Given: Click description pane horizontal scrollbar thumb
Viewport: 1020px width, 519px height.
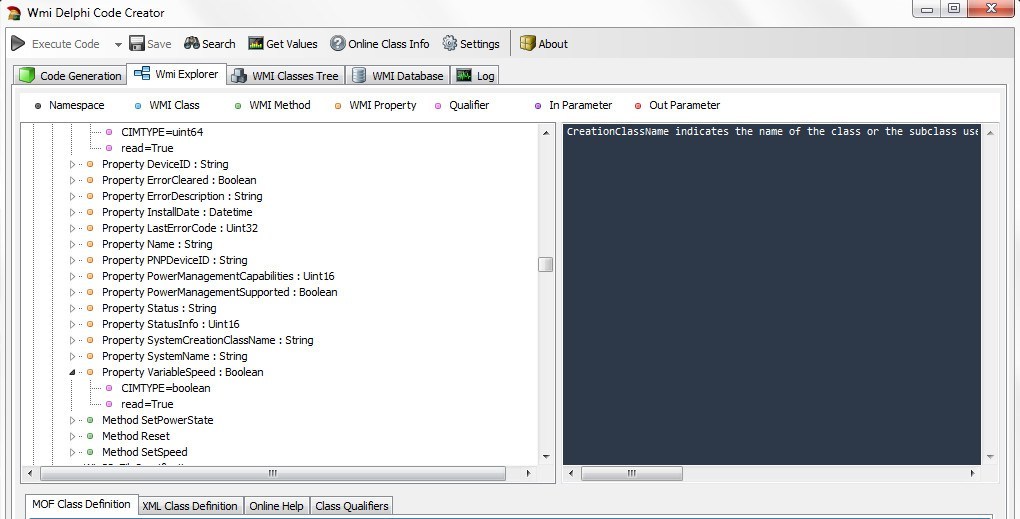Looking at the screenshot, I should point(632,473).
